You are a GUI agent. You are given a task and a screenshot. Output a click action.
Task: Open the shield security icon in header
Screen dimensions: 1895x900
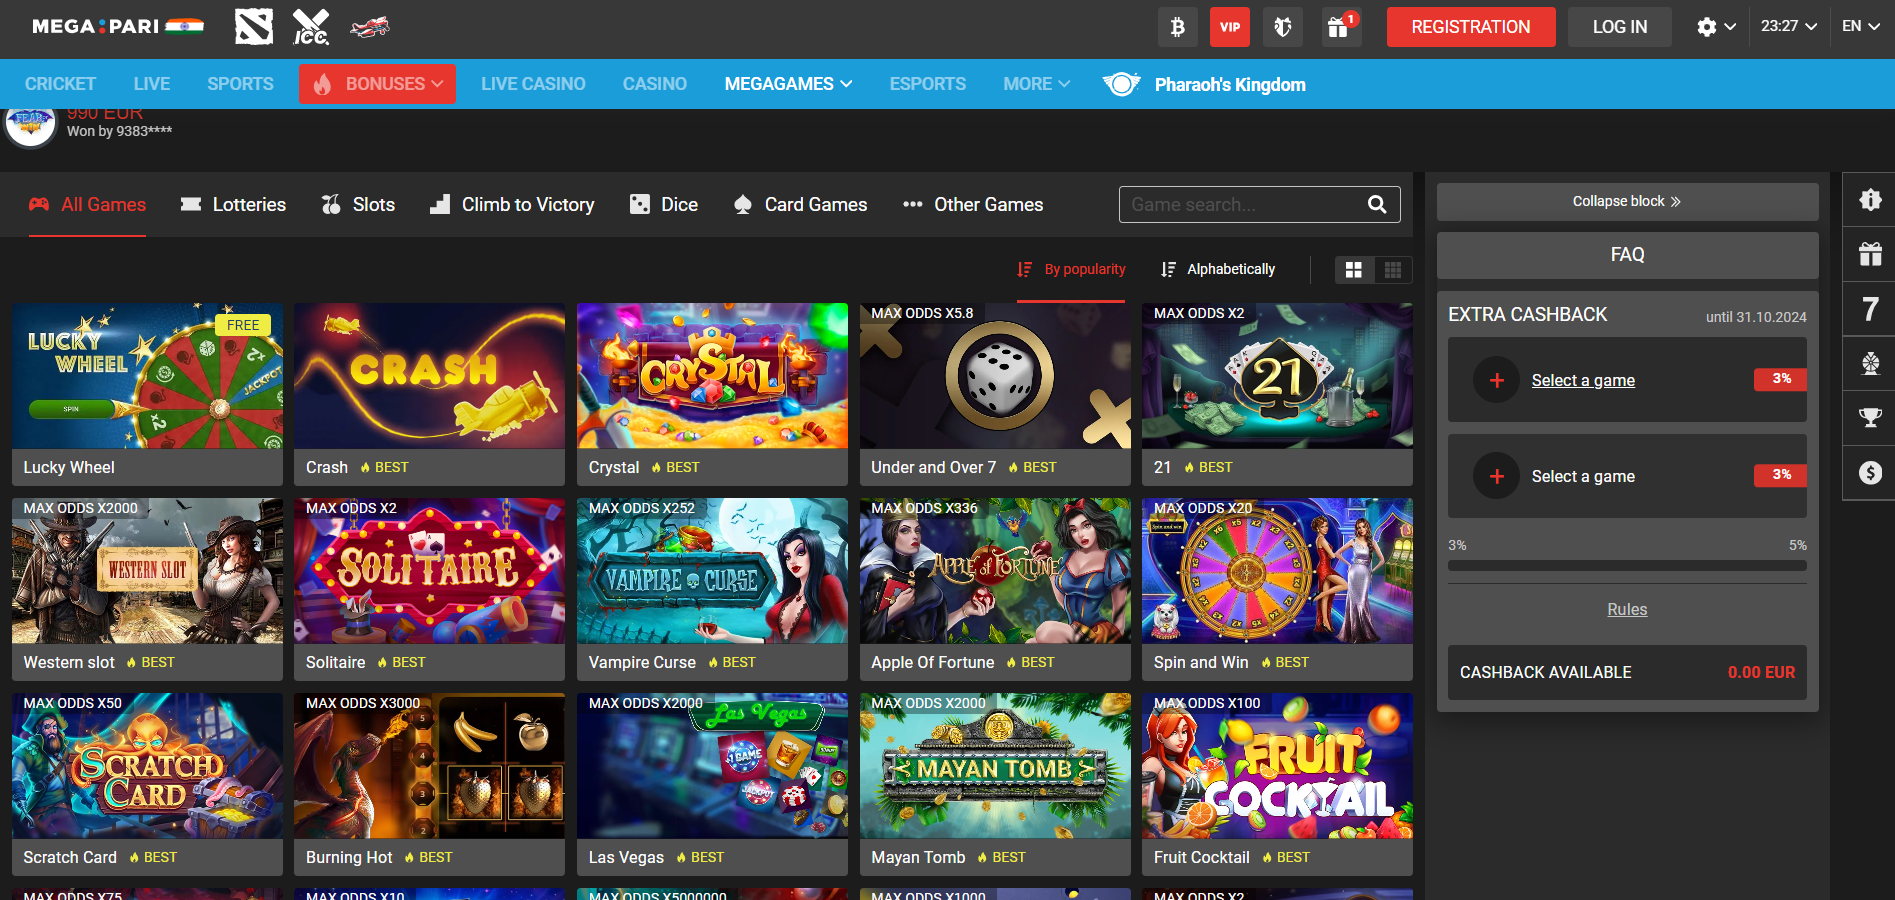(x=1283, y=27)
